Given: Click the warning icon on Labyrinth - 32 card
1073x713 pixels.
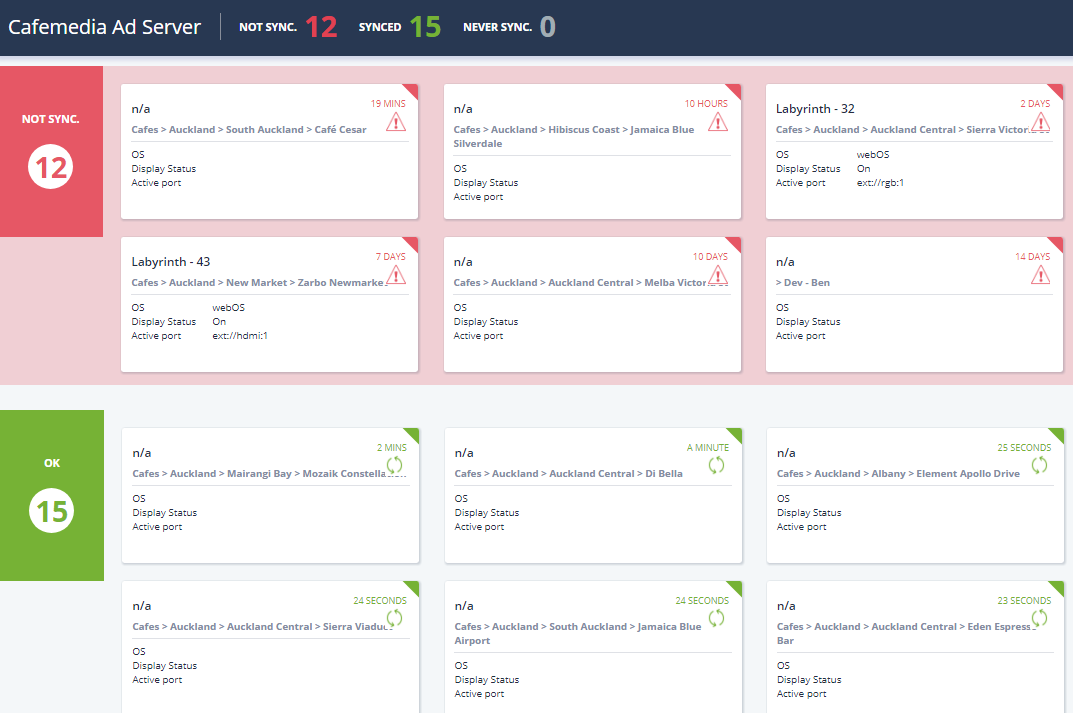Looking at the screenshot, I should click(1040, 122).
